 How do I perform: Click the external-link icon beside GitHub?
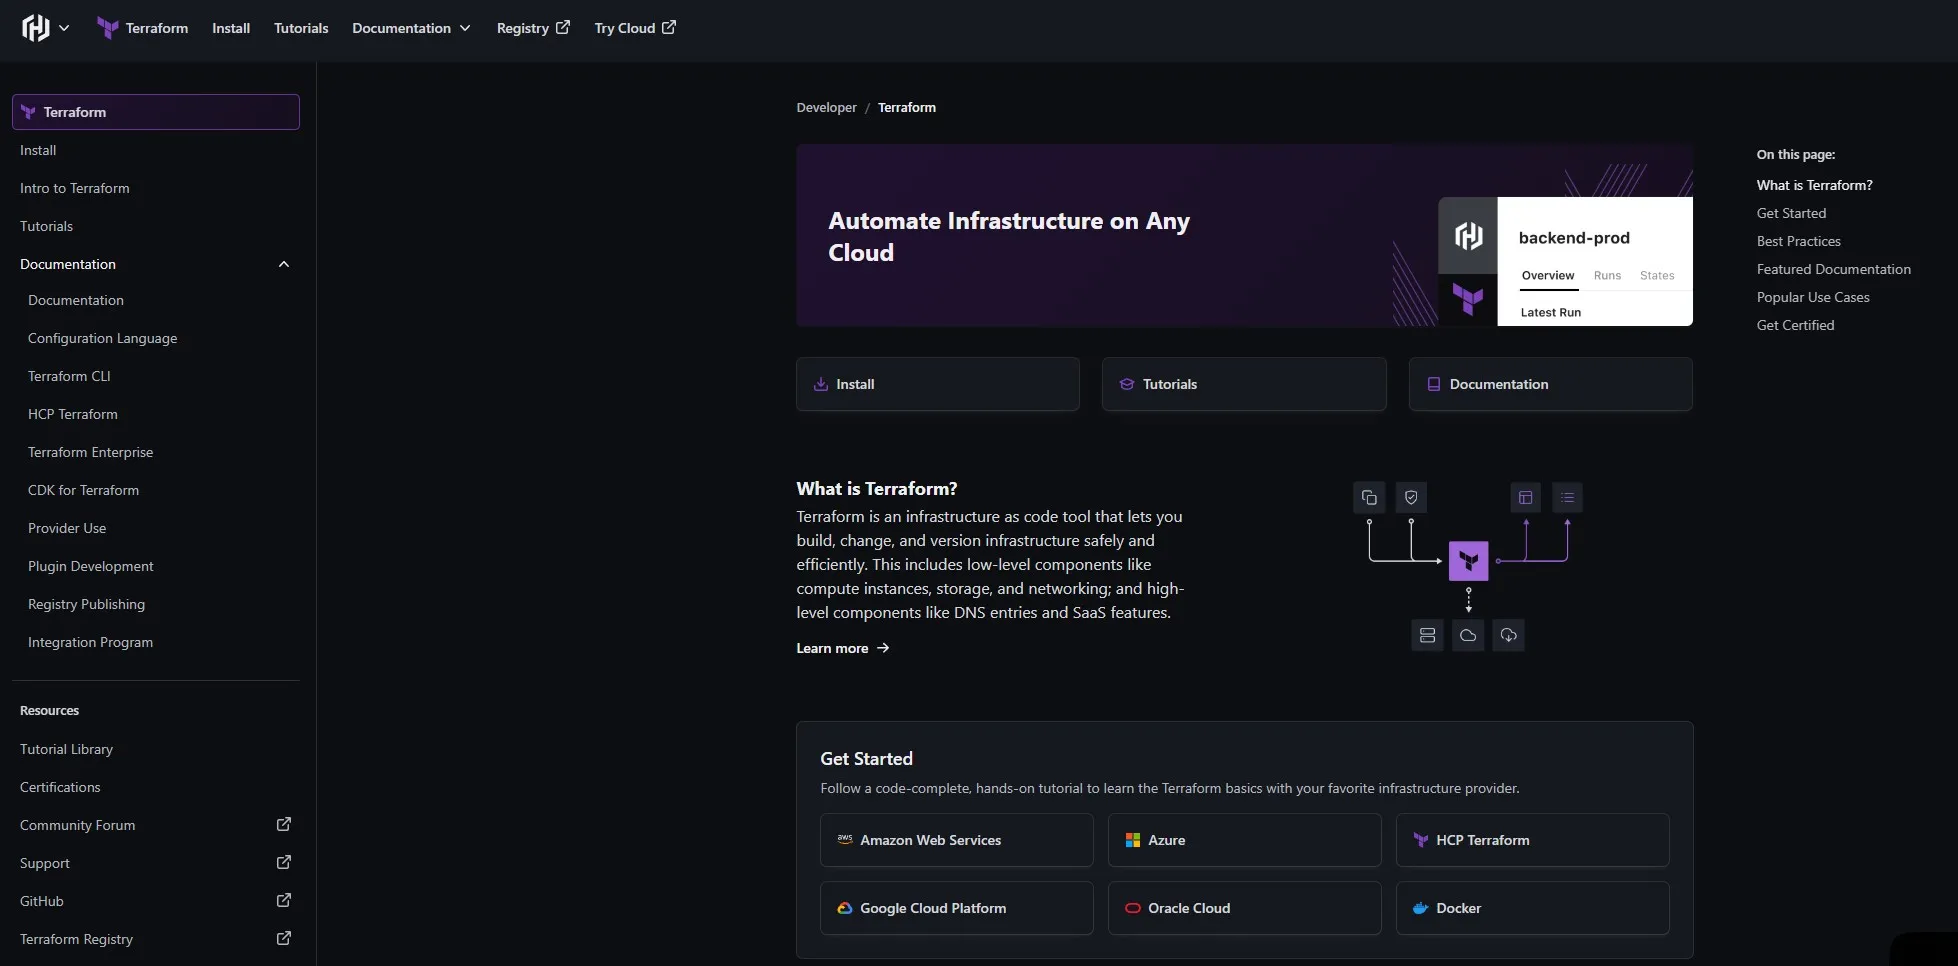[284, 900]
